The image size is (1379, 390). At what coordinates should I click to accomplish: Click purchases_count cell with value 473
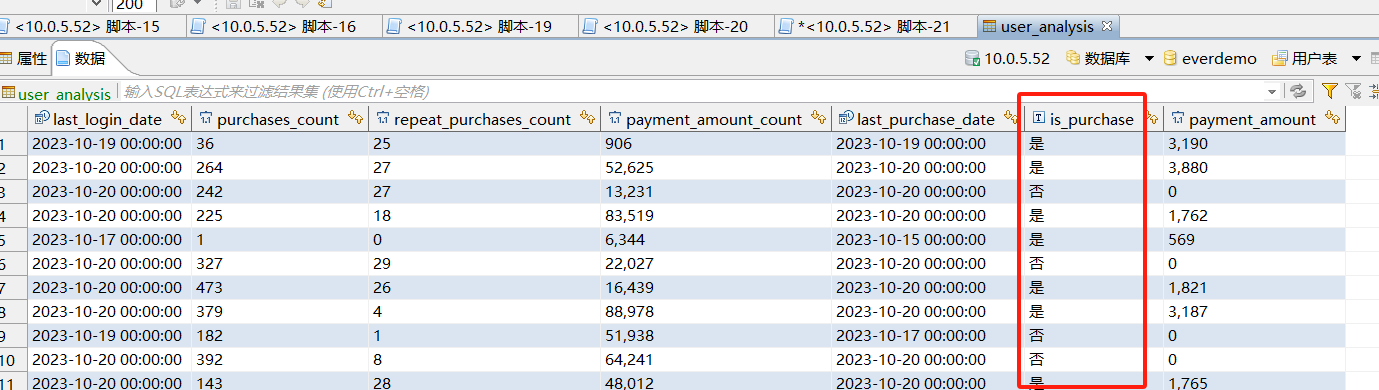[279, 288]
